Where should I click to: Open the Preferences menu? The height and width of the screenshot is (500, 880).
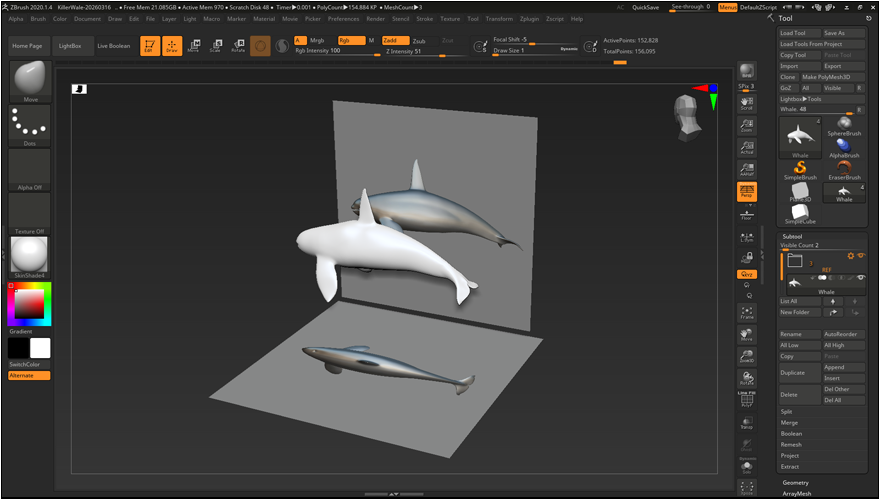pos(343,18)
